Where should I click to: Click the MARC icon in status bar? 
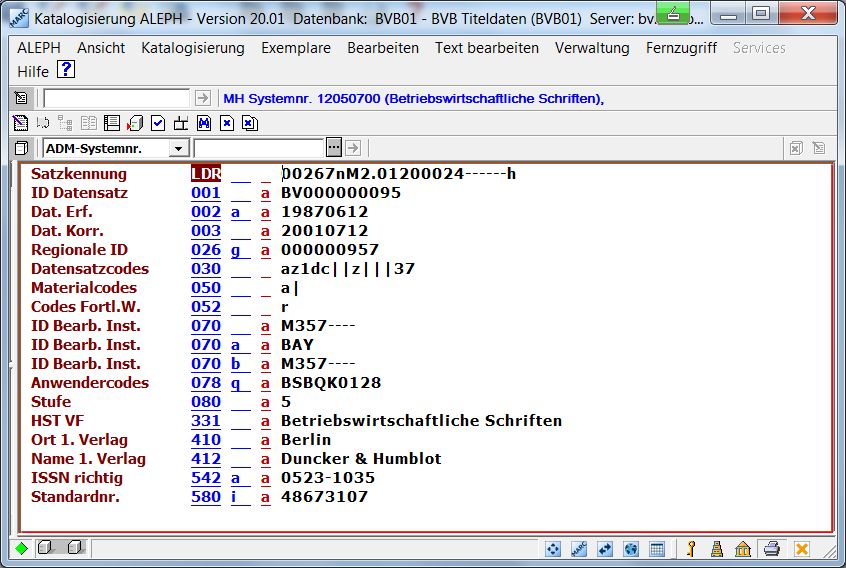tap(579, 549)
